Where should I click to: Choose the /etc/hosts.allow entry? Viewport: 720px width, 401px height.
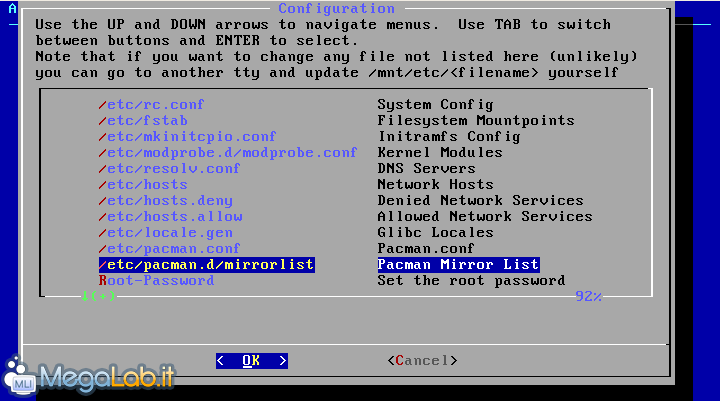click(170, 217)
